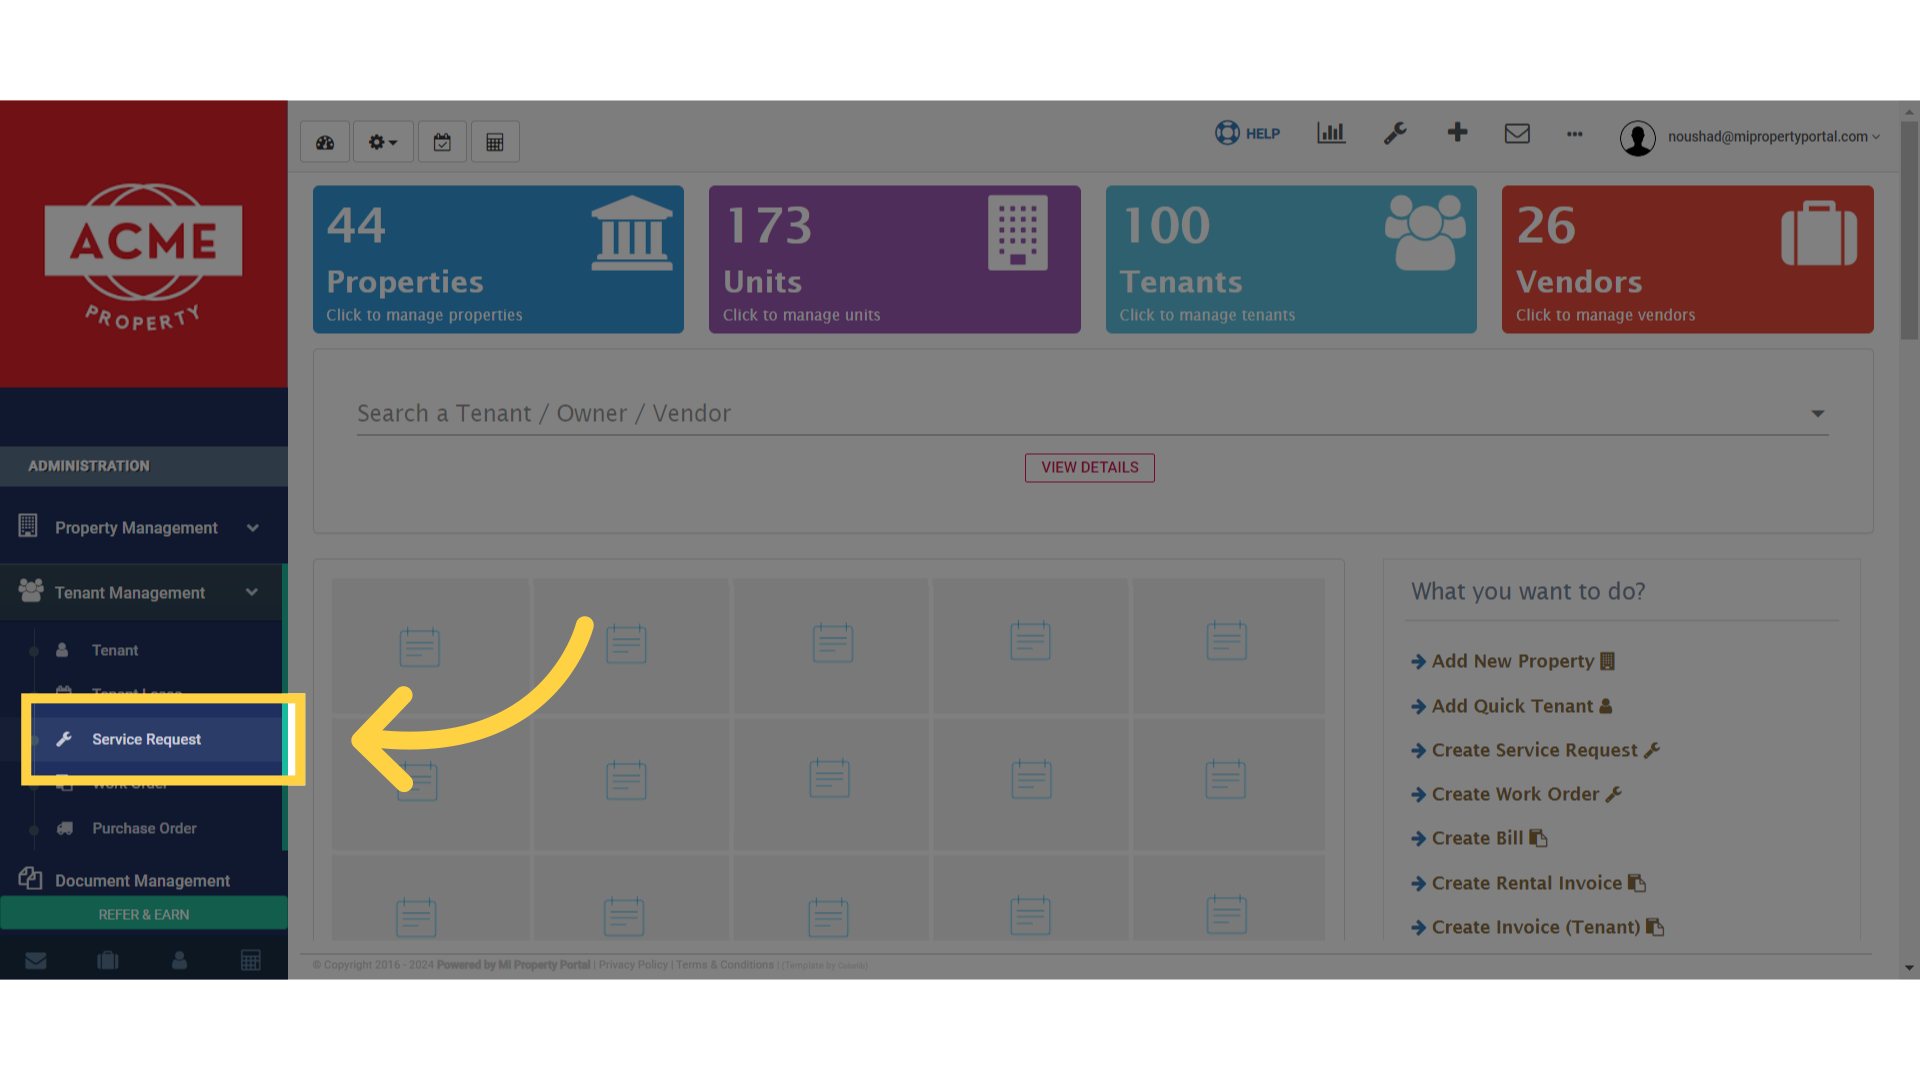1920x1080 pixels.
Task: Click the Document Management copy icon
Action: [x=30, y=878]
